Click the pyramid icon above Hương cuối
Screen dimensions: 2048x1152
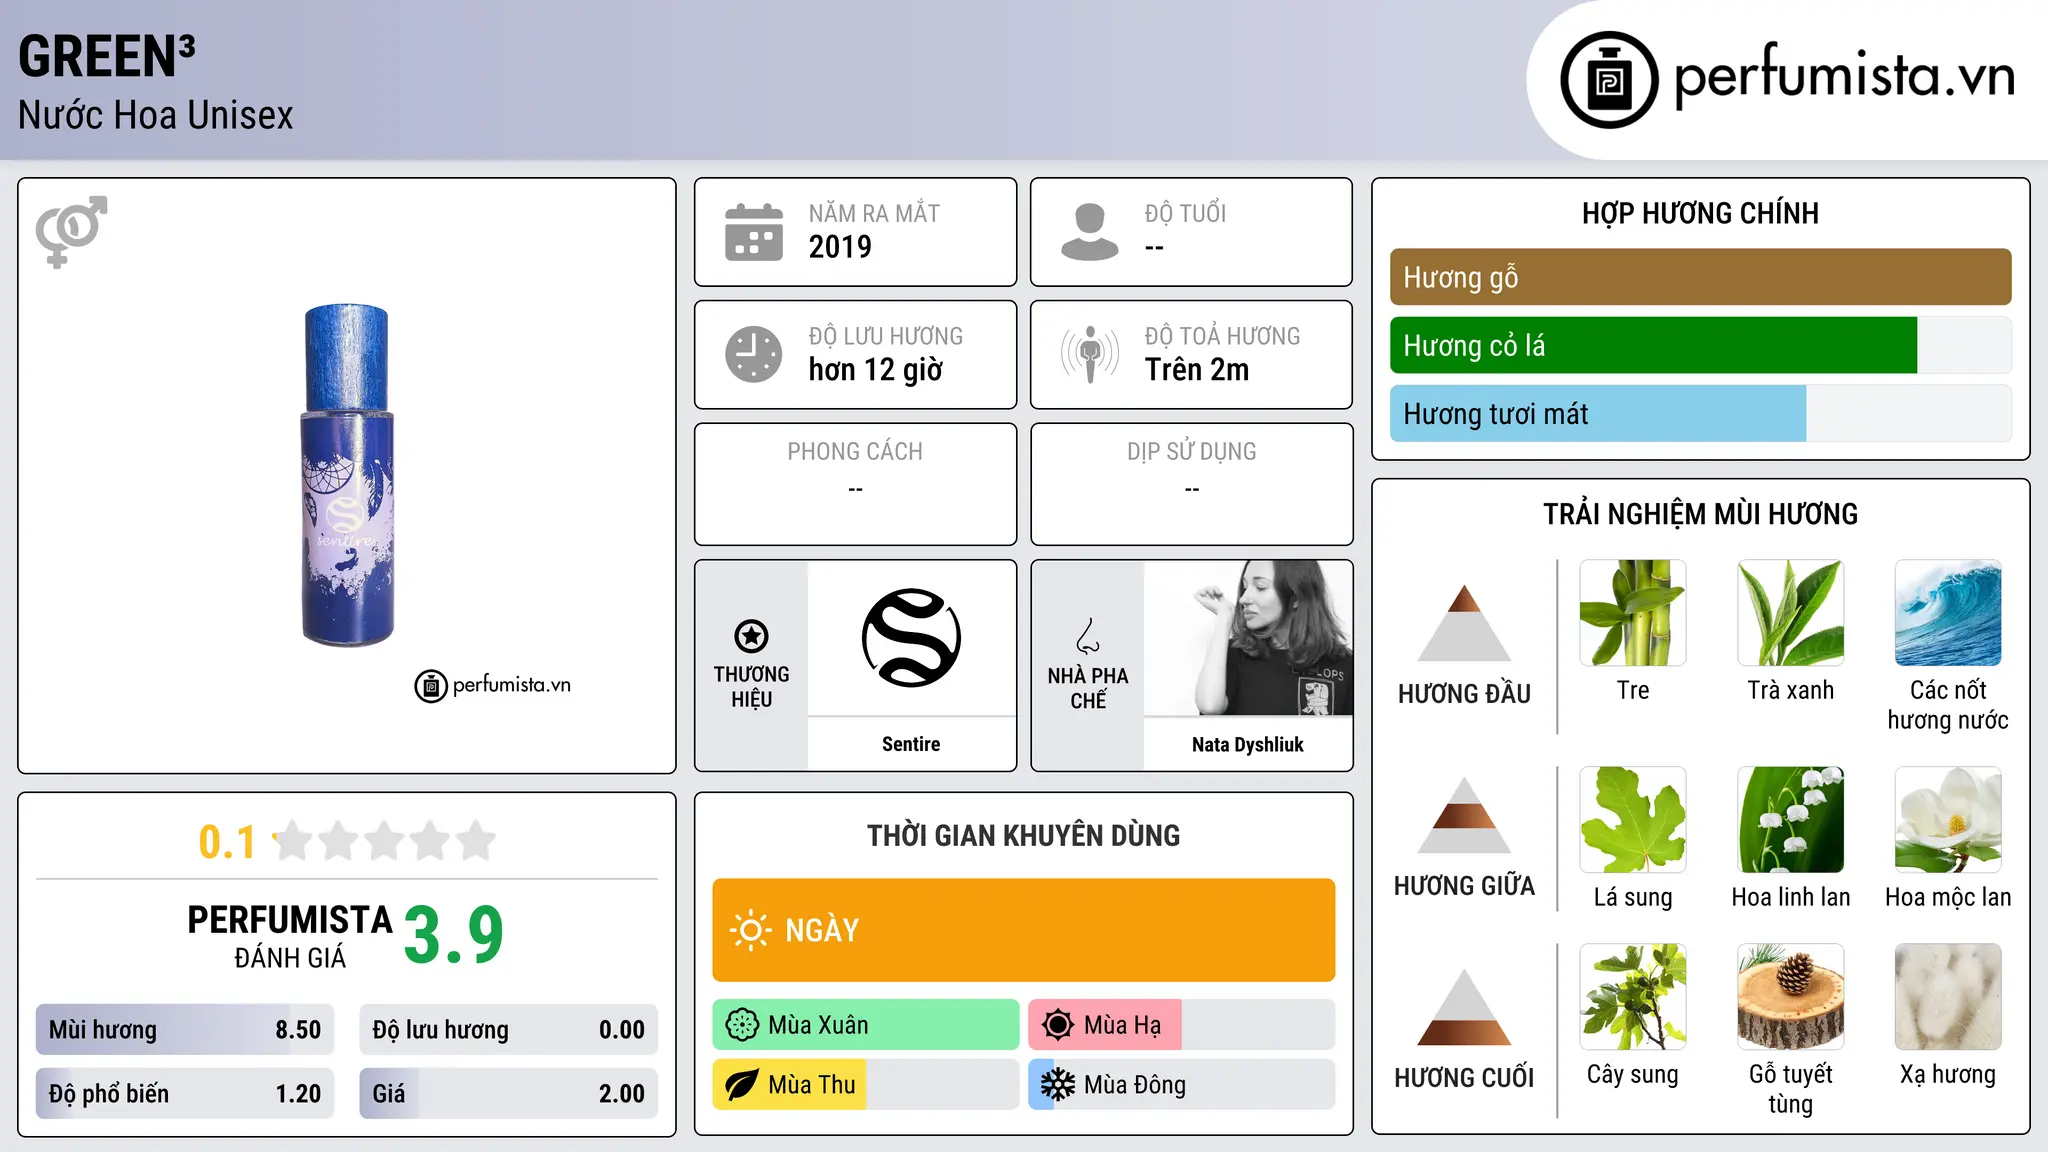tap(1464, 1007)
